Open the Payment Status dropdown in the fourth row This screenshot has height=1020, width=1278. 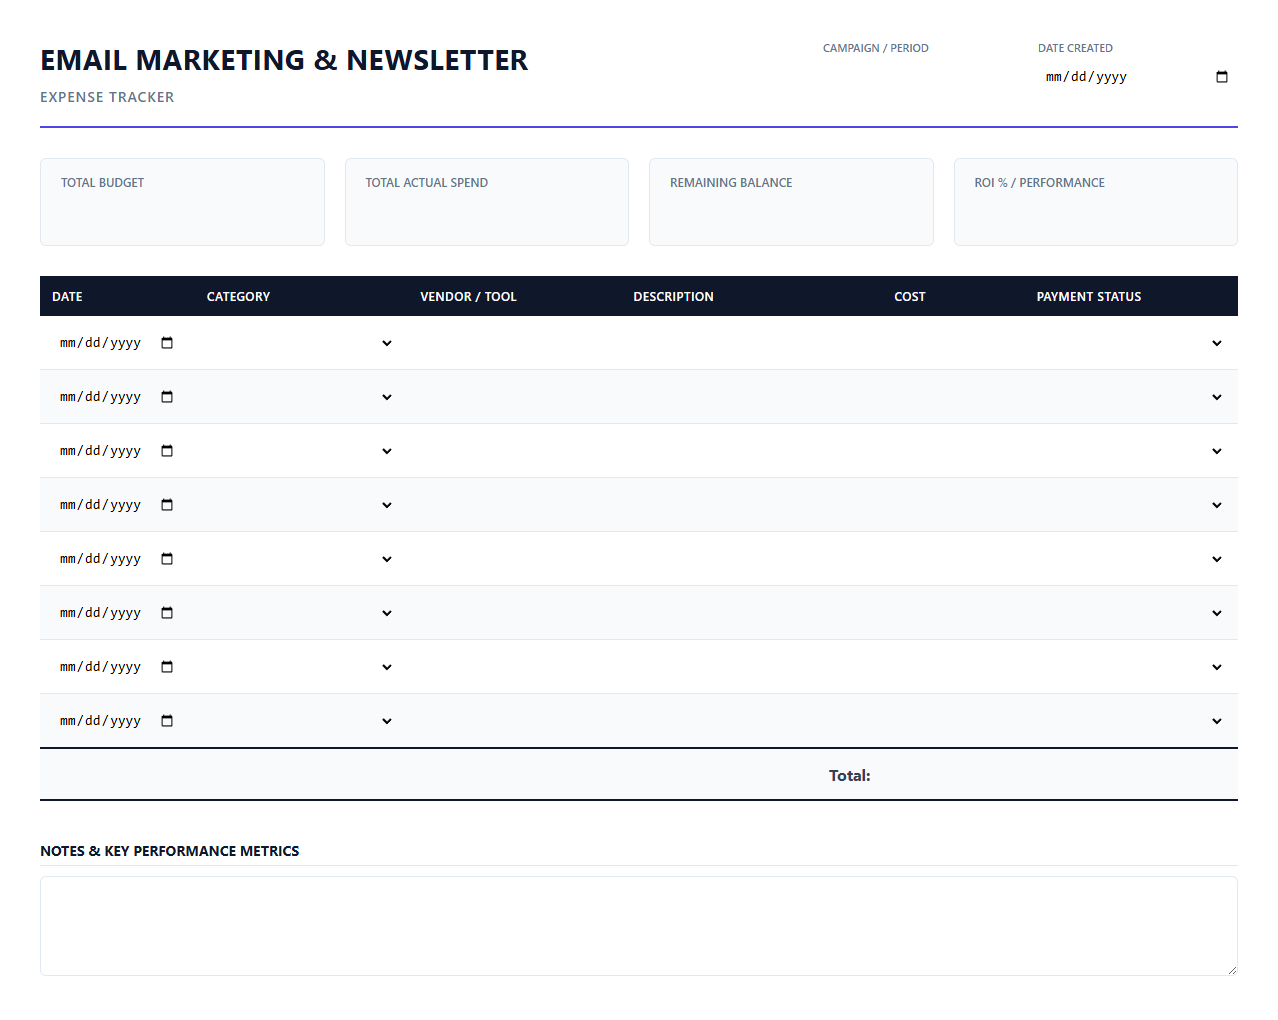1130,505
